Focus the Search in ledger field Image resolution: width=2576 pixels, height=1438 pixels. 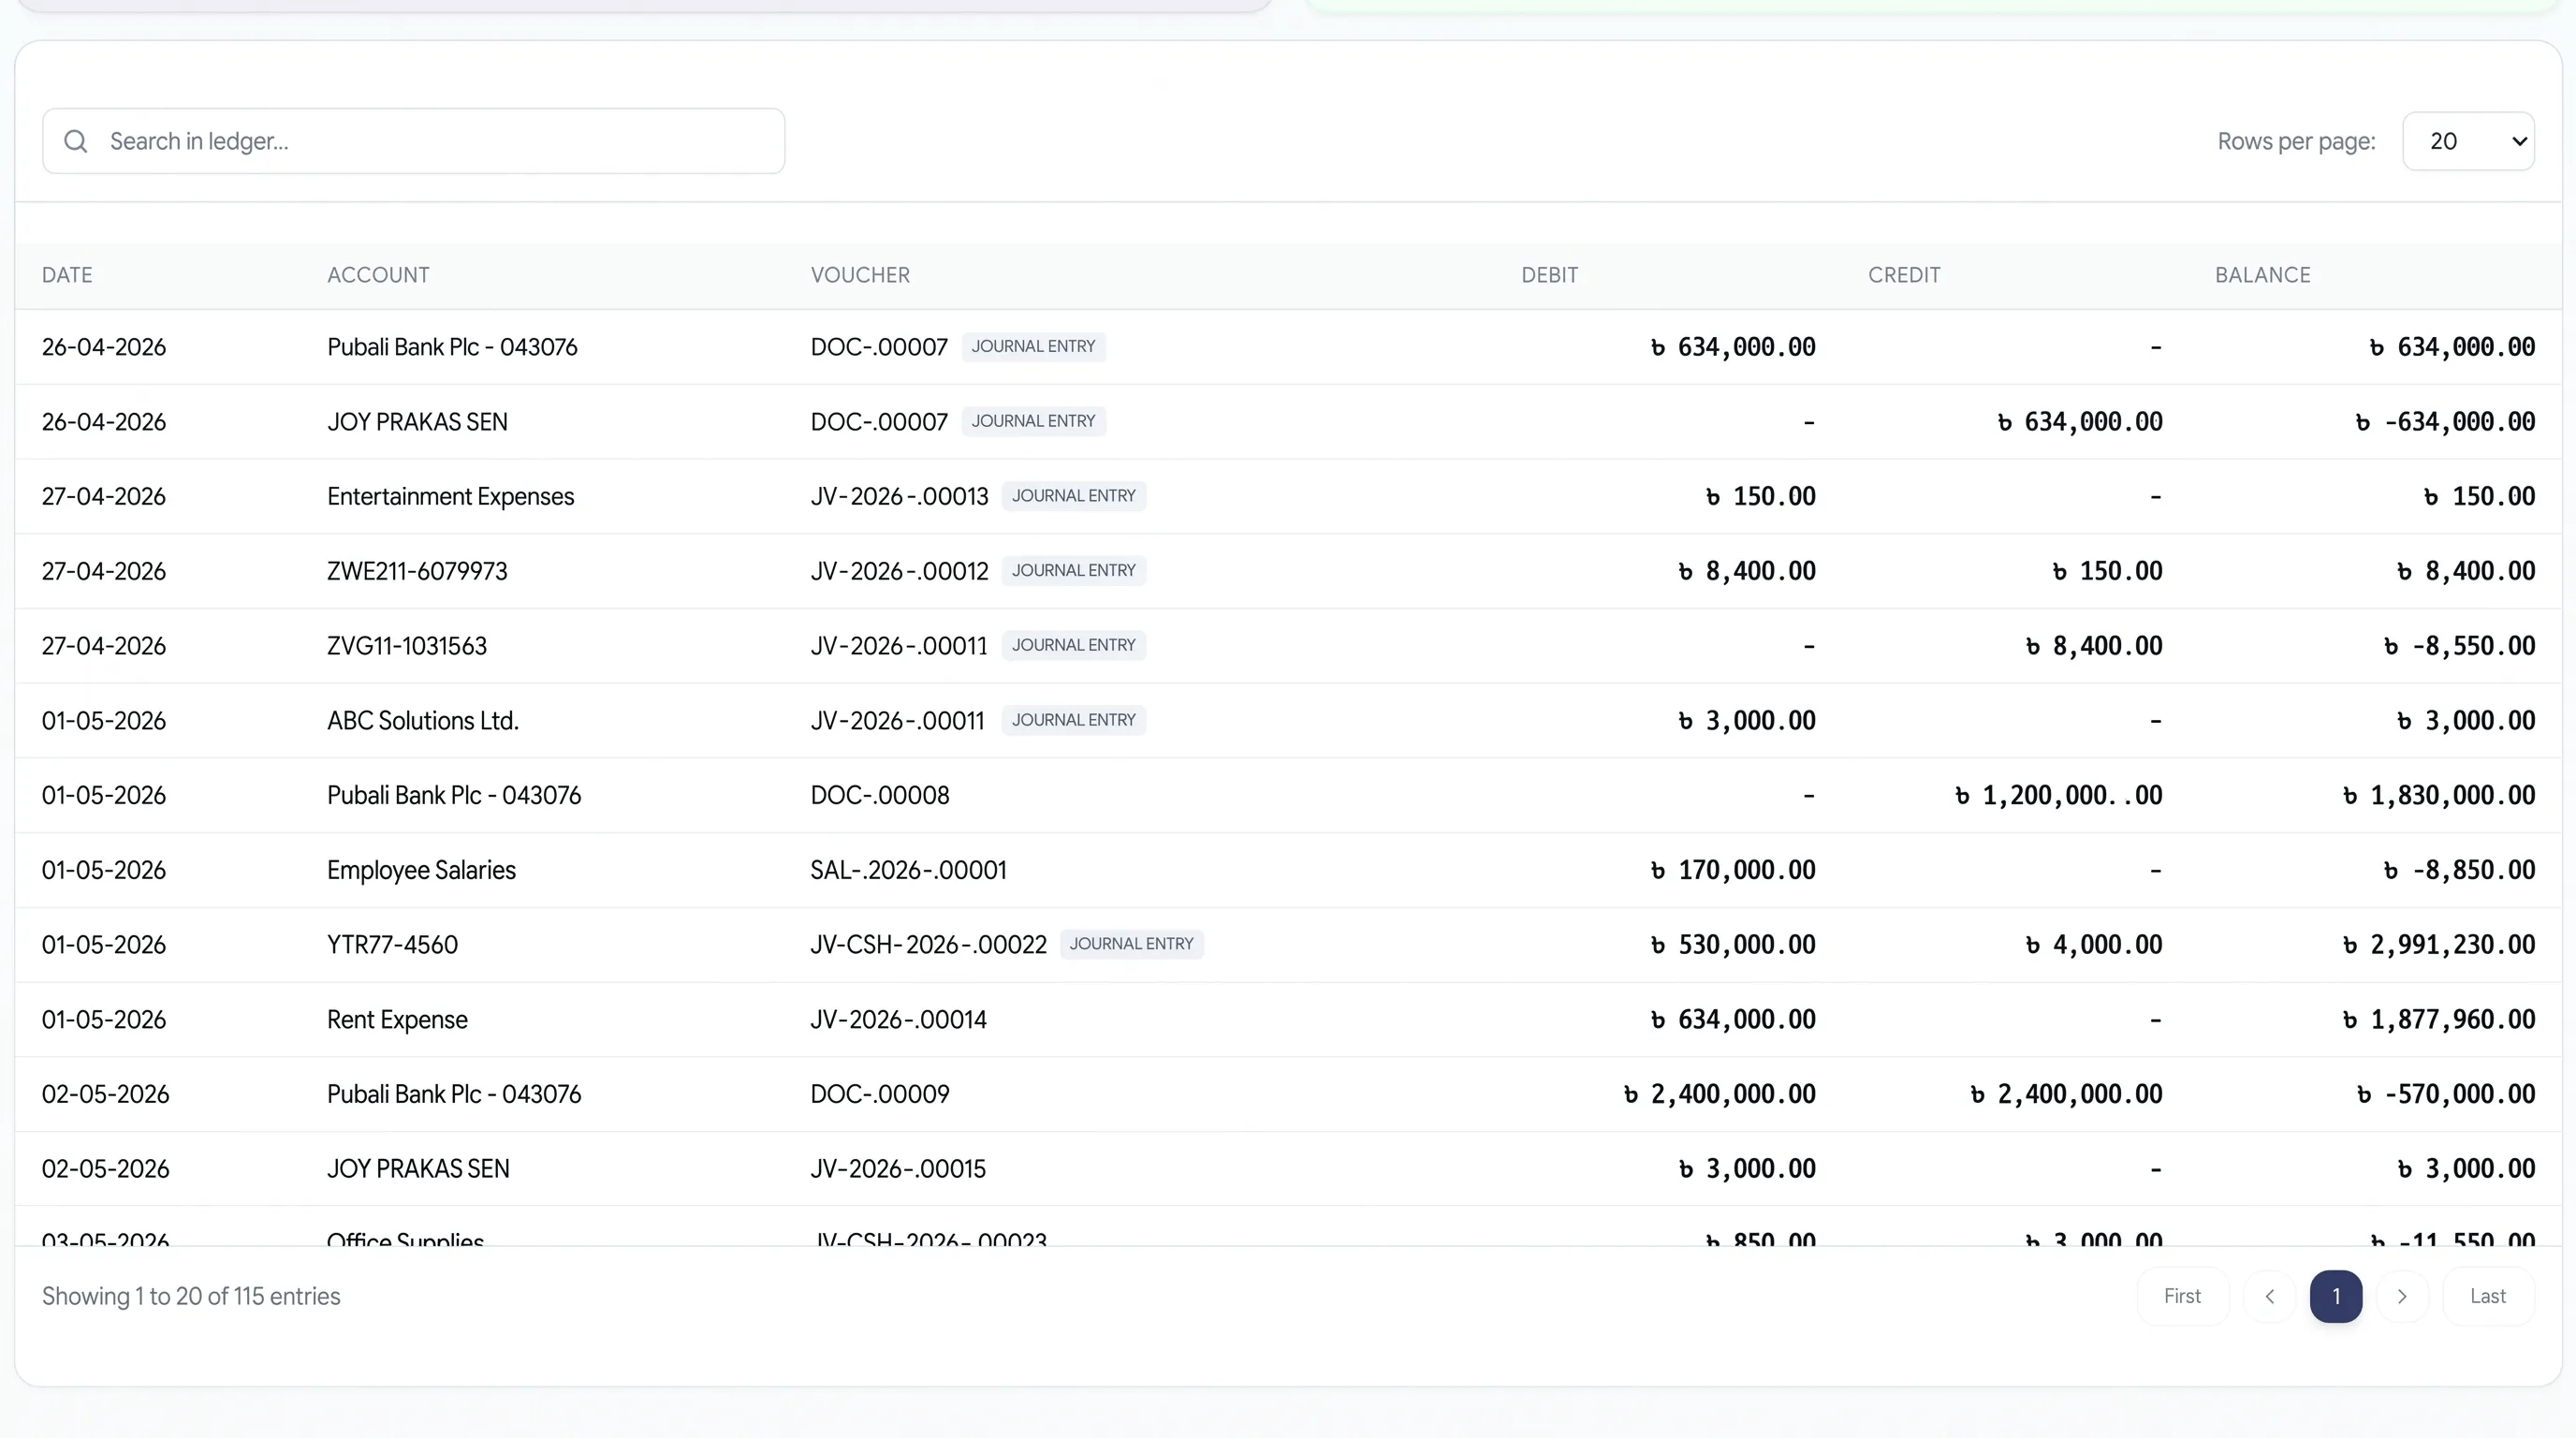[x=413, y=141]
